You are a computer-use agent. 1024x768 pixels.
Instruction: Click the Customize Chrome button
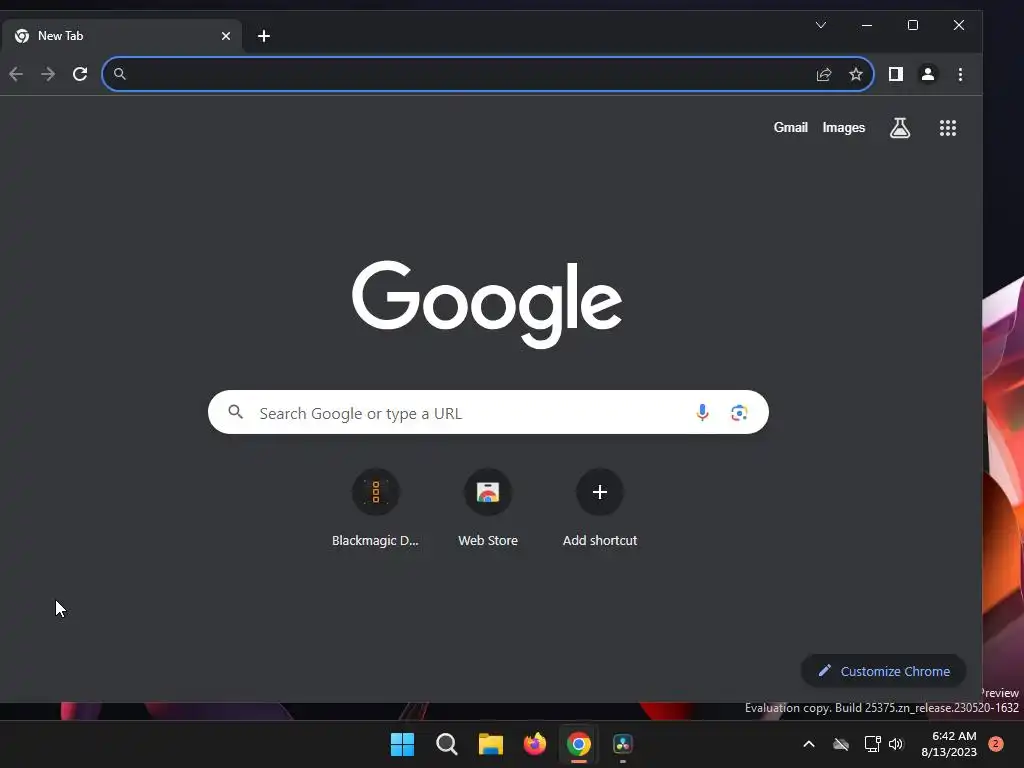click(x=883, y=671)
